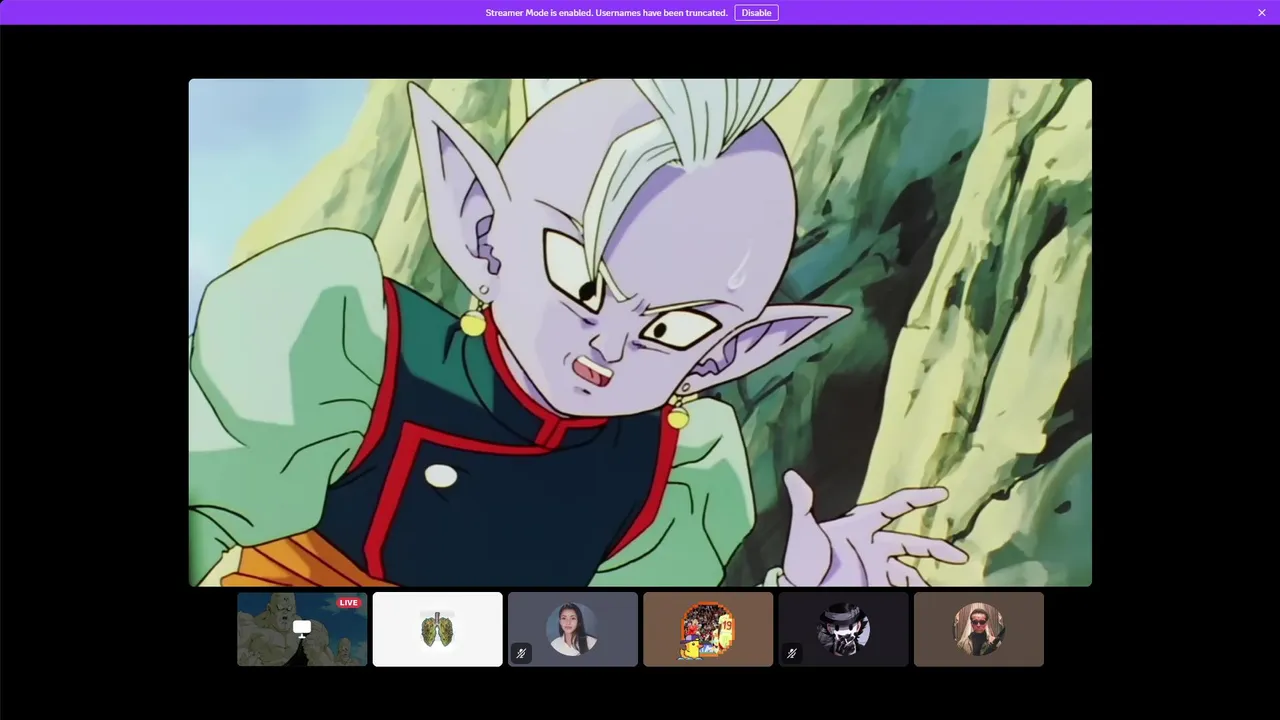Image resolution: width=1280 pixels, height=720 pixels.
Task: Click the pixel art crowd avatar
Action: click(x=708, y=630)
